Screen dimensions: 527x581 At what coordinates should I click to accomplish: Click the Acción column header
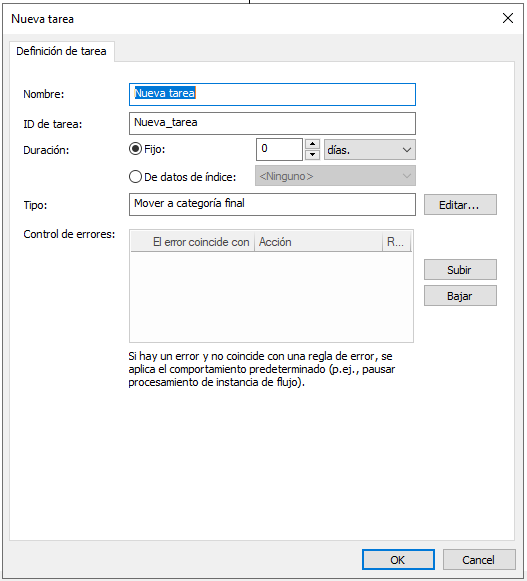pos(318,242)
